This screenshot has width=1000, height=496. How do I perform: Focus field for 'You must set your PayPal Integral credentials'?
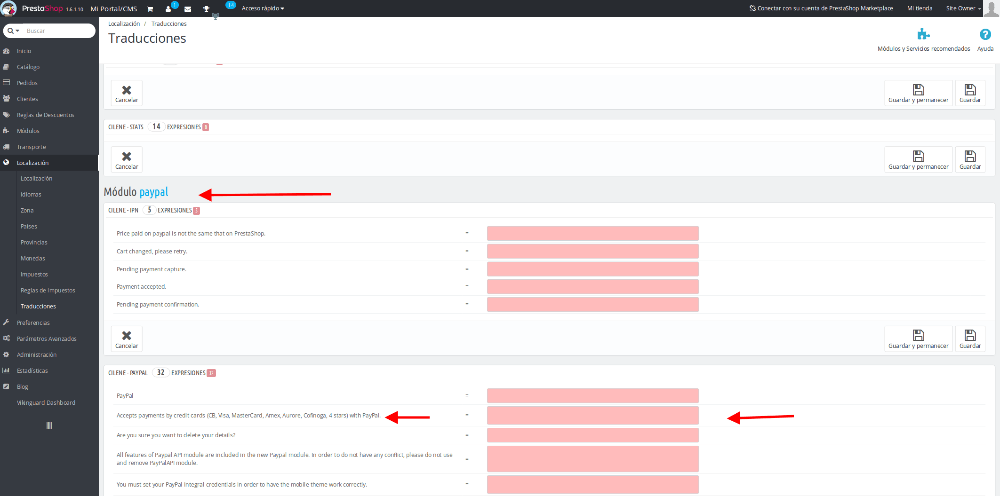coord(592,484)
